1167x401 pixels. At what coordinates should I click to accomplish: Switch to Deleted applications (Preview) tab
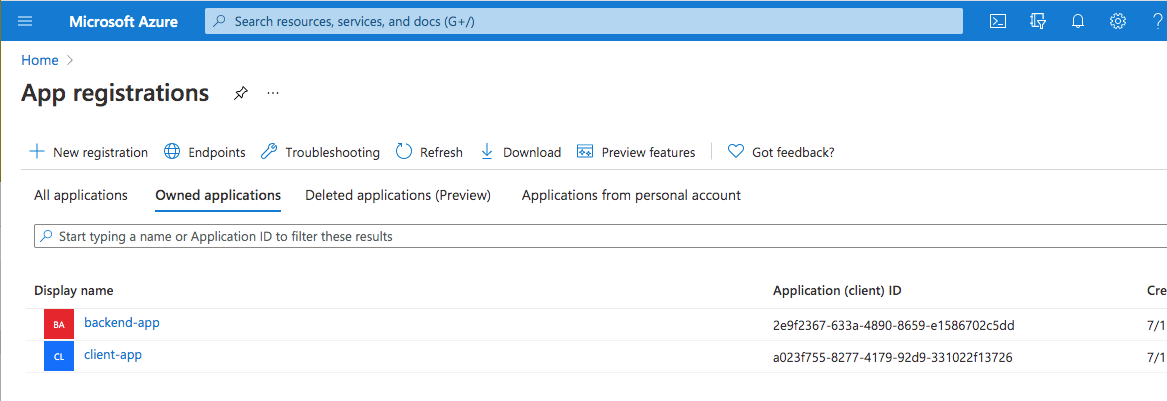(x=398, y=195)
